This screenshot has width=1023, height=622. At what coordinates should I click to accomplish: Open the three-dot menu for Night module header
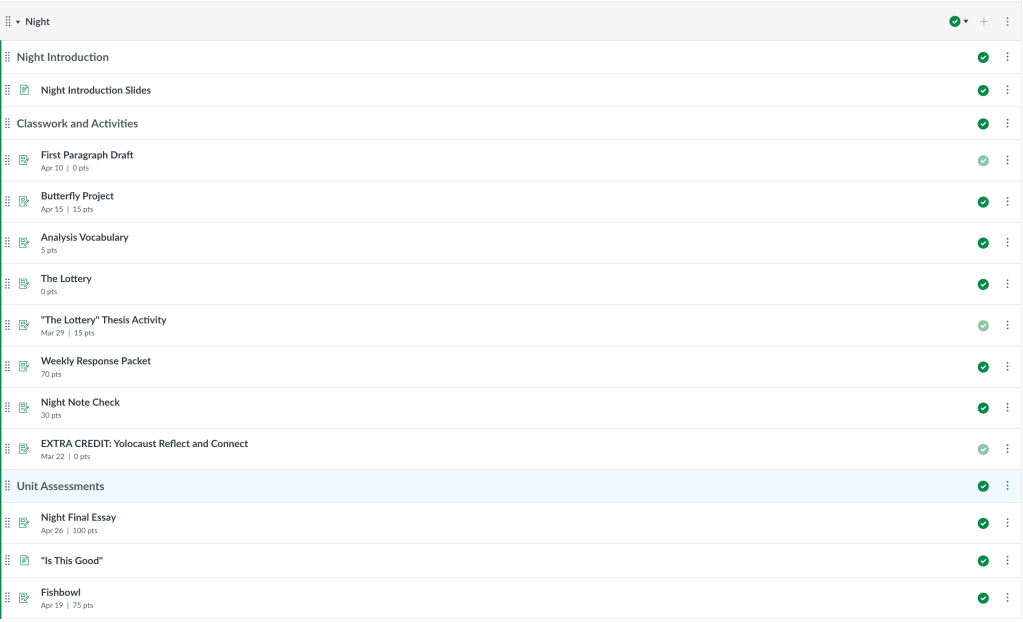point(1007,21)
